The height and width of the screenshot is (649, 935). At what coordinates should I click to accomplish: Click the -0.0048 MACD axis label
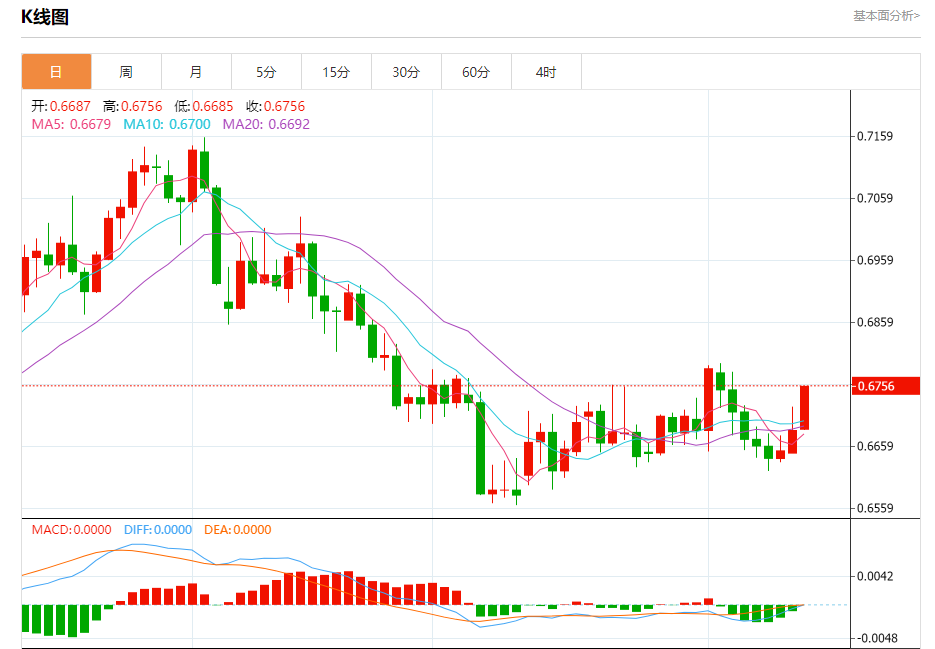click(x=877, y=638)
